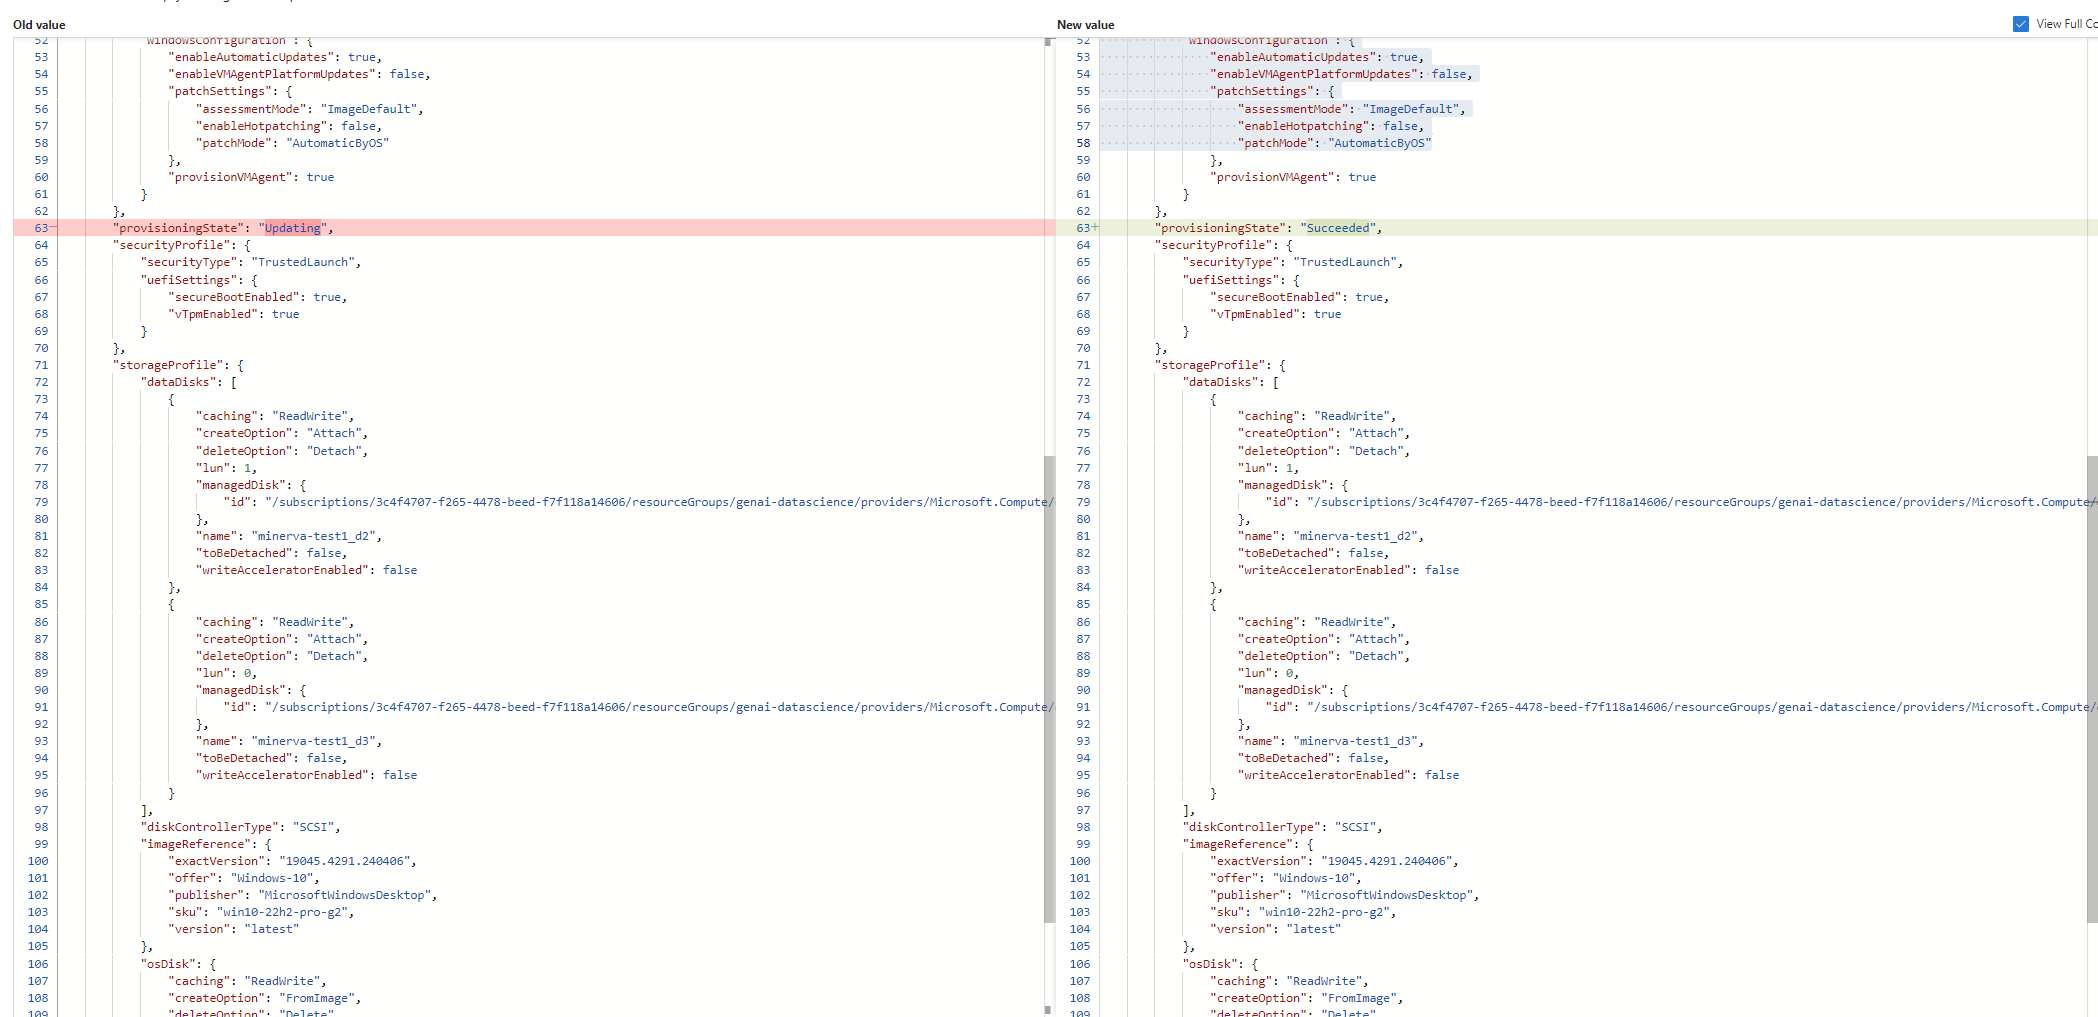Click "TrustedLaunch" value in Old value pane
This screenshot has height=1017, width=2098.
(x=303, y=262)
